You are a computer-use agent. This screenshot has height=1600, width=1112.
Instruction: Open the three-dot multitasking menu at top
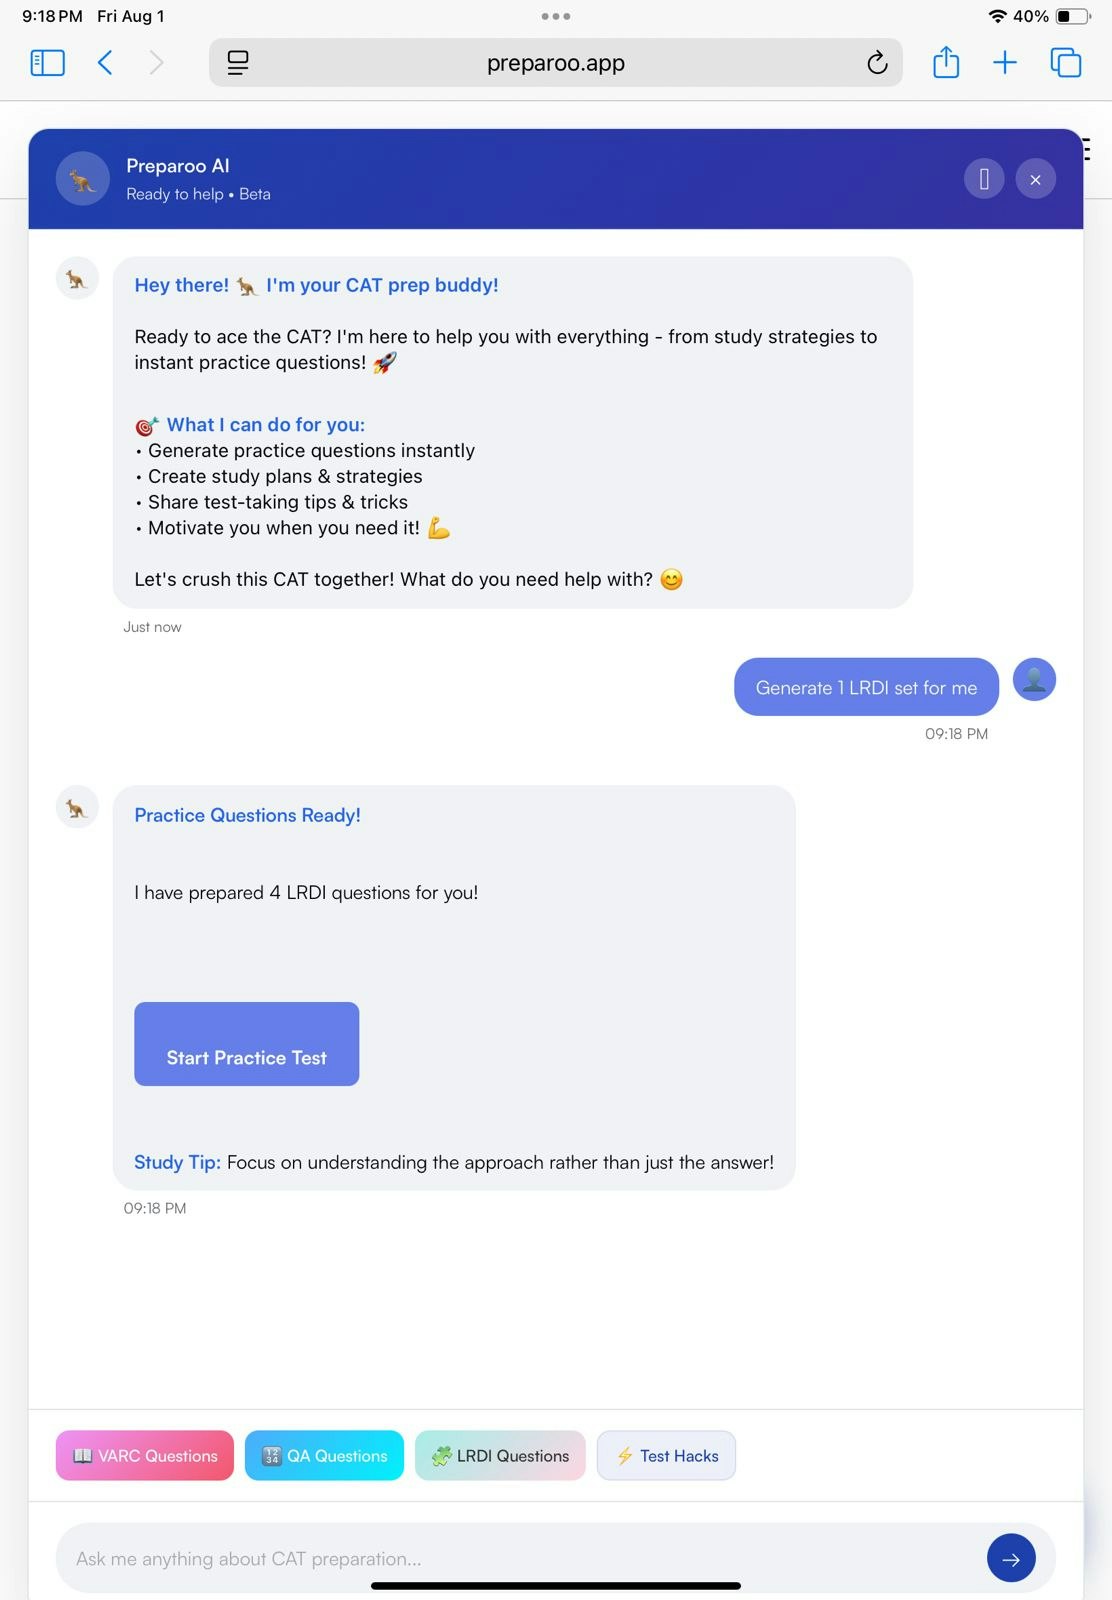coord(556,16)
